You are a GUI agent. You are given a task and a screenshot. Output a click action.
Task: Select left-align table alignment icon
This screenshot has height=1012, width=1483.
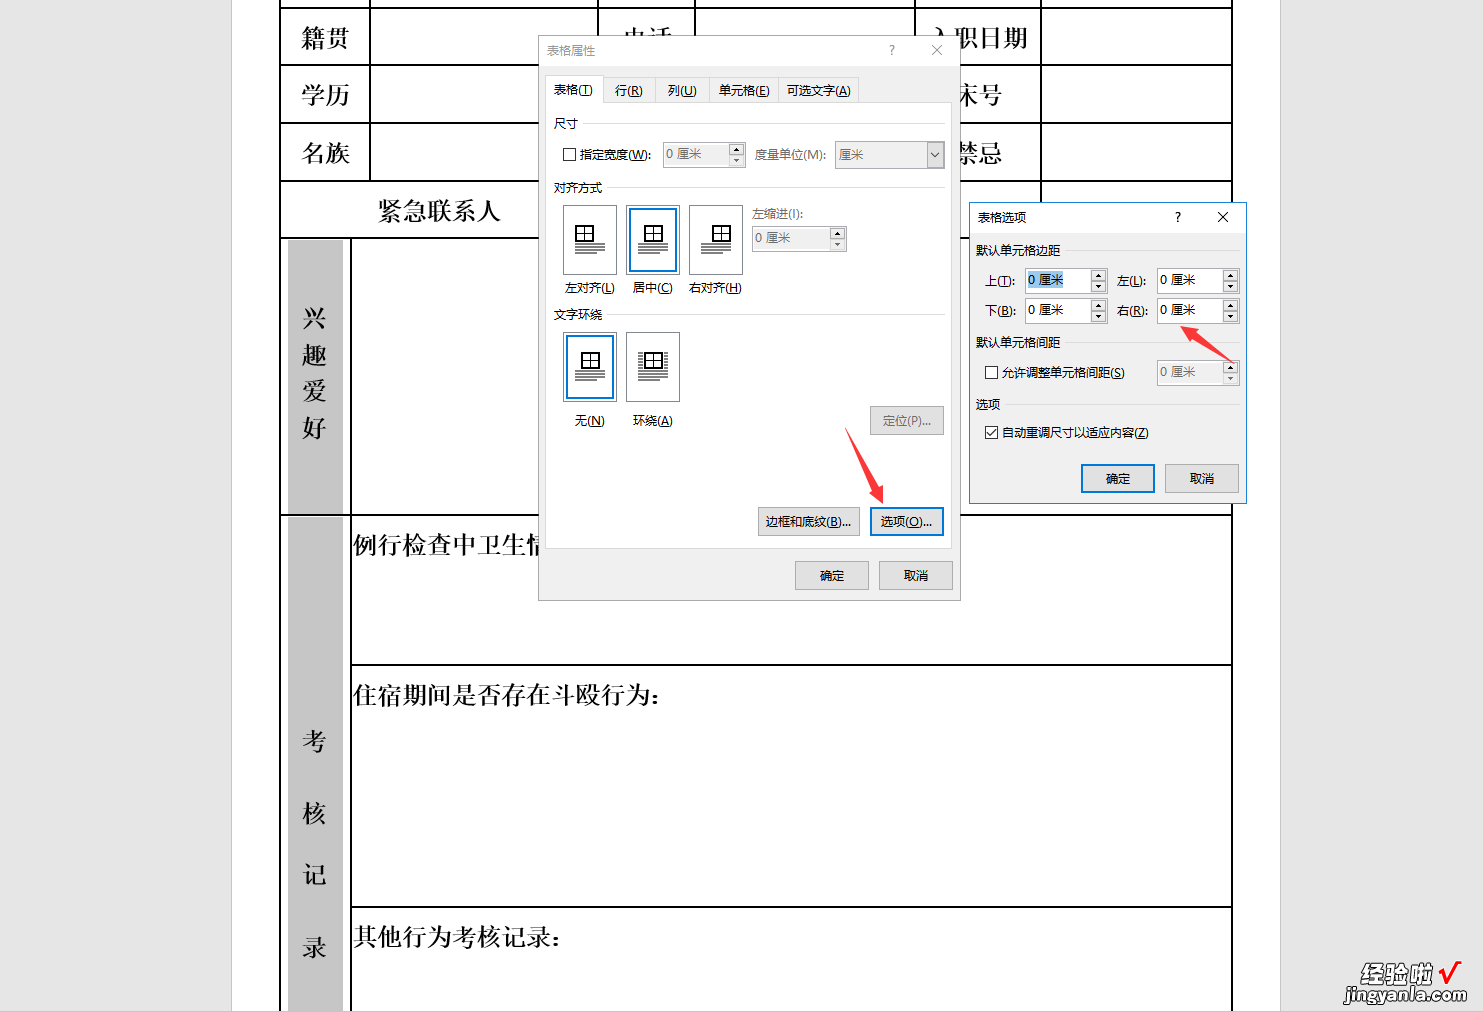589,240
